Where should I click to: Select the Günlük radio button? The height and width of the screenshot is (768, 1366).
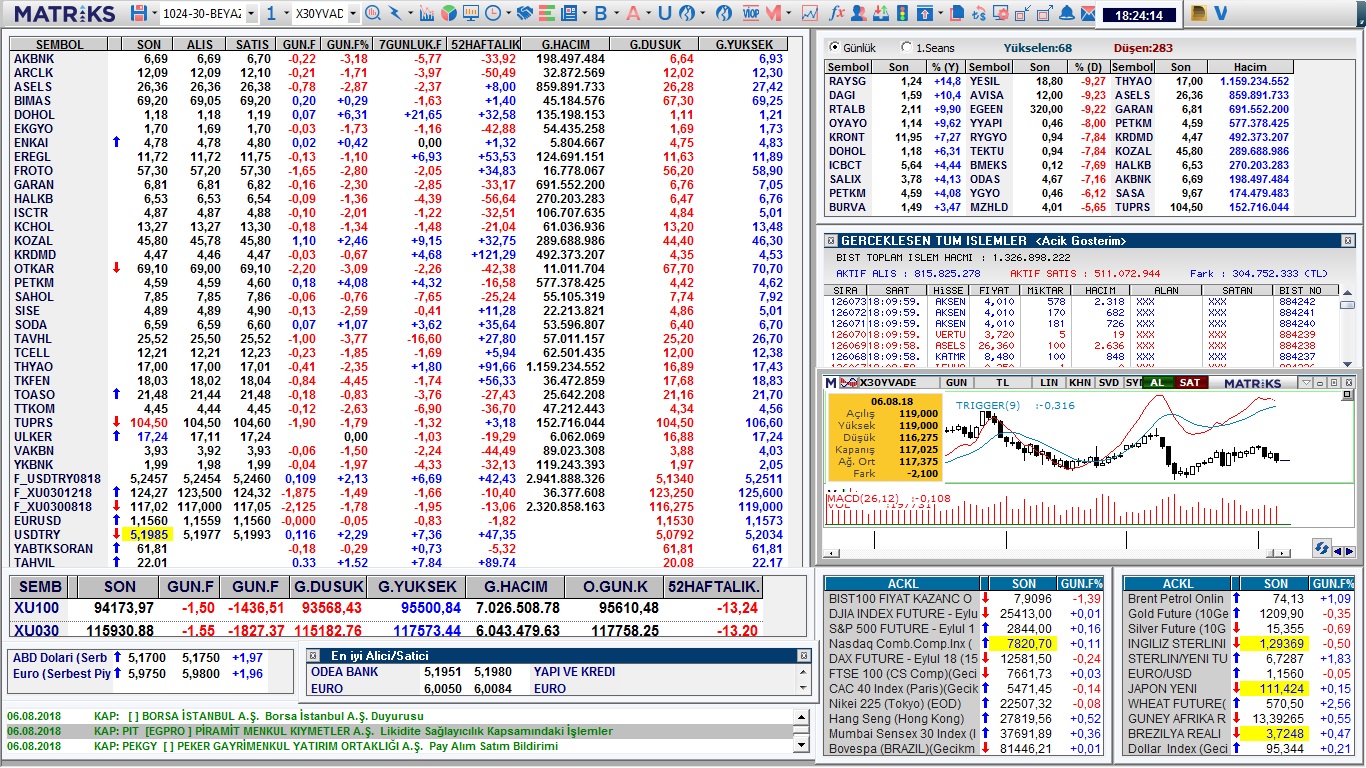click(834, 47)
